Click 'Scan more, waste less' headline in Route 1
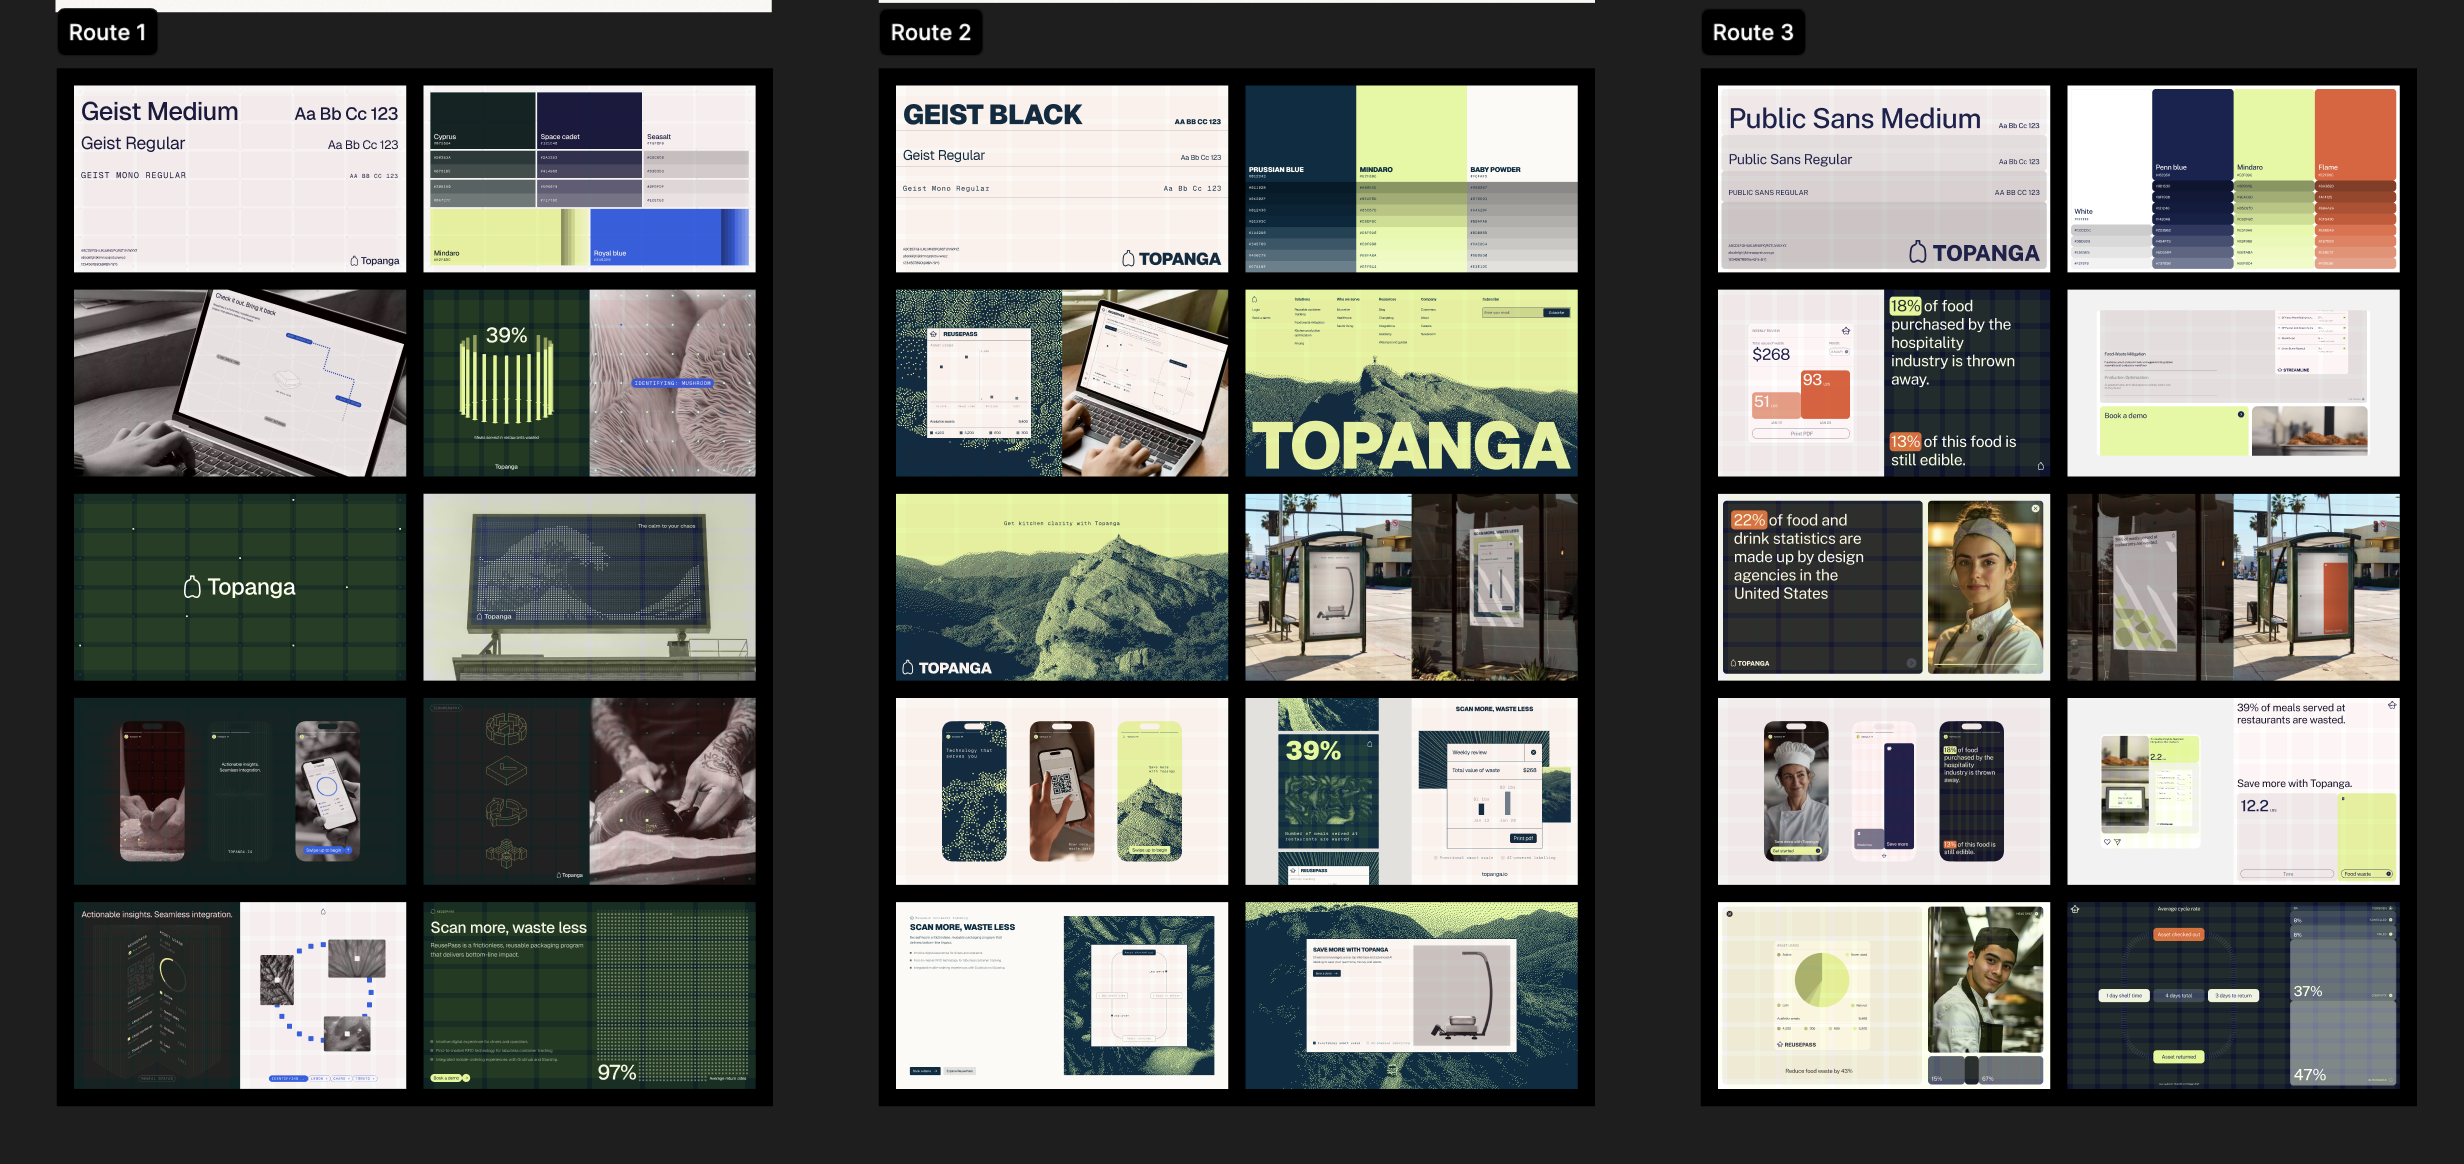Image resolution: width=2464 pixels, height=1164 pixels. click(508, 928)
